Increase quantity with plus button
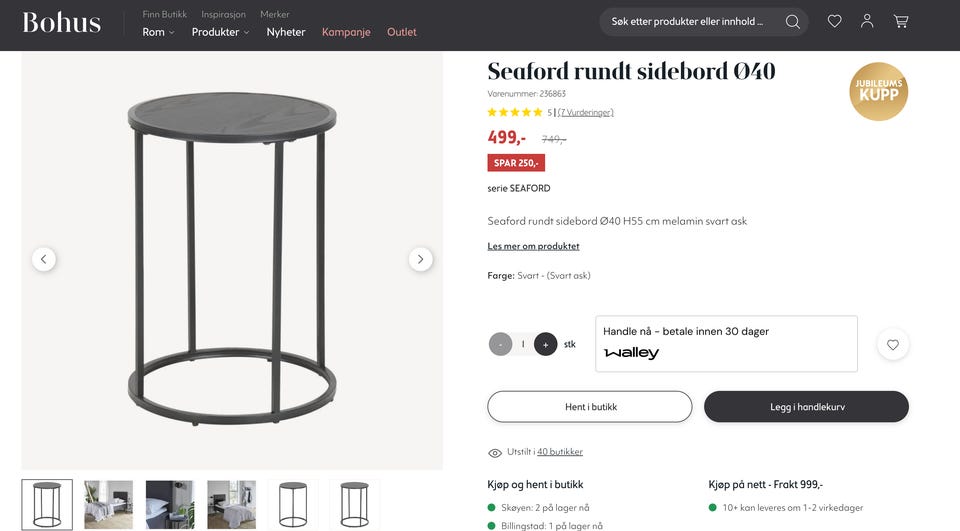Screen dimensions: 960x531 tap(546, 344)
